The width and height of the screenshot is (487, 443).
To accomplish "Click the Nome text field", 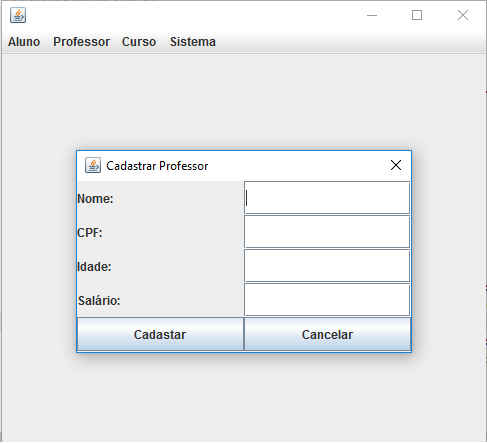I will 327,198.
